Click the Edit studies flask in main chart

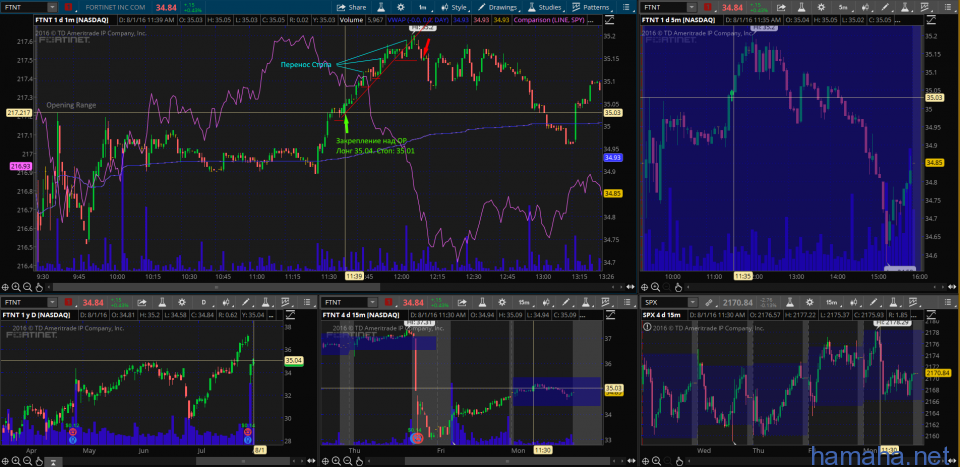pyautogui.click(x=381, y=7)
